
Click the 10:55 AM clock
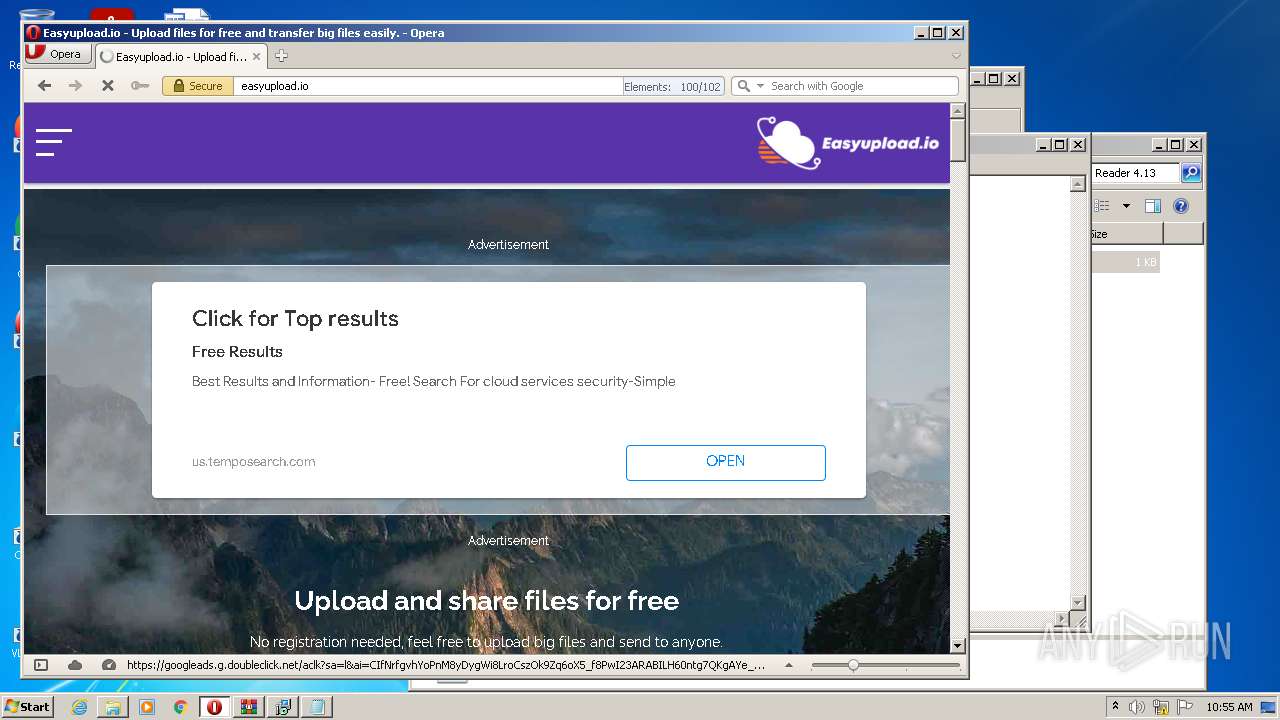pos(1229,707)
